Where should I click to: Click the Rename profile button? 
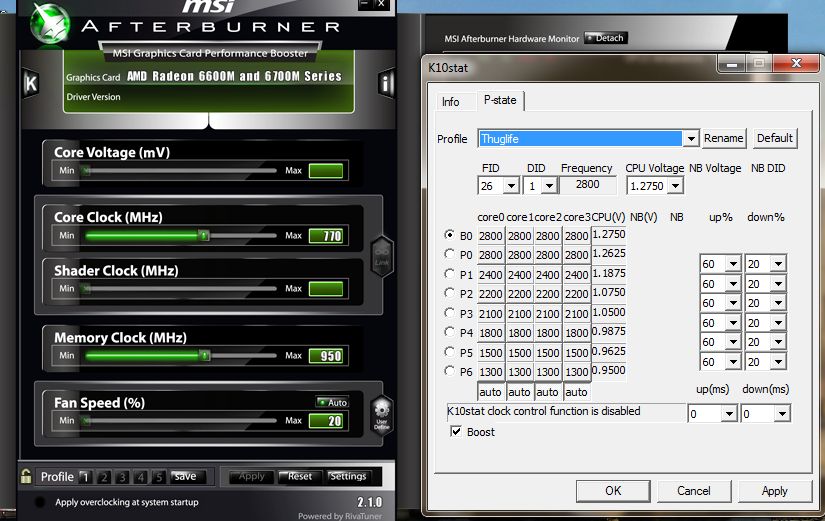723,138
